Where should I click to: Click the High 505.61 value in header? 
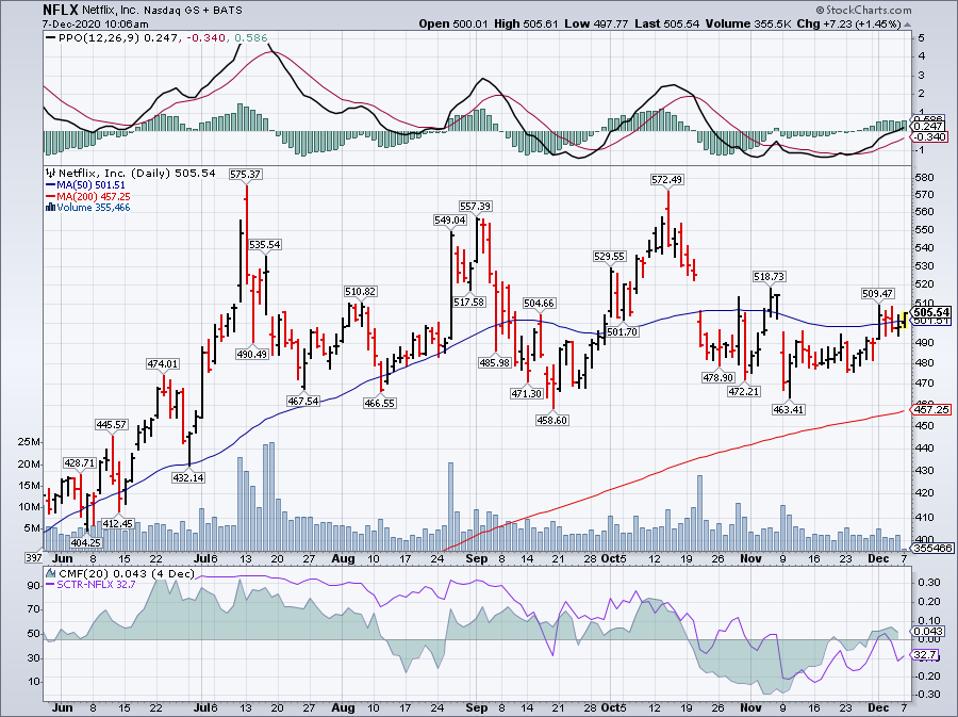pyautogui.click(x=527, y=24)
